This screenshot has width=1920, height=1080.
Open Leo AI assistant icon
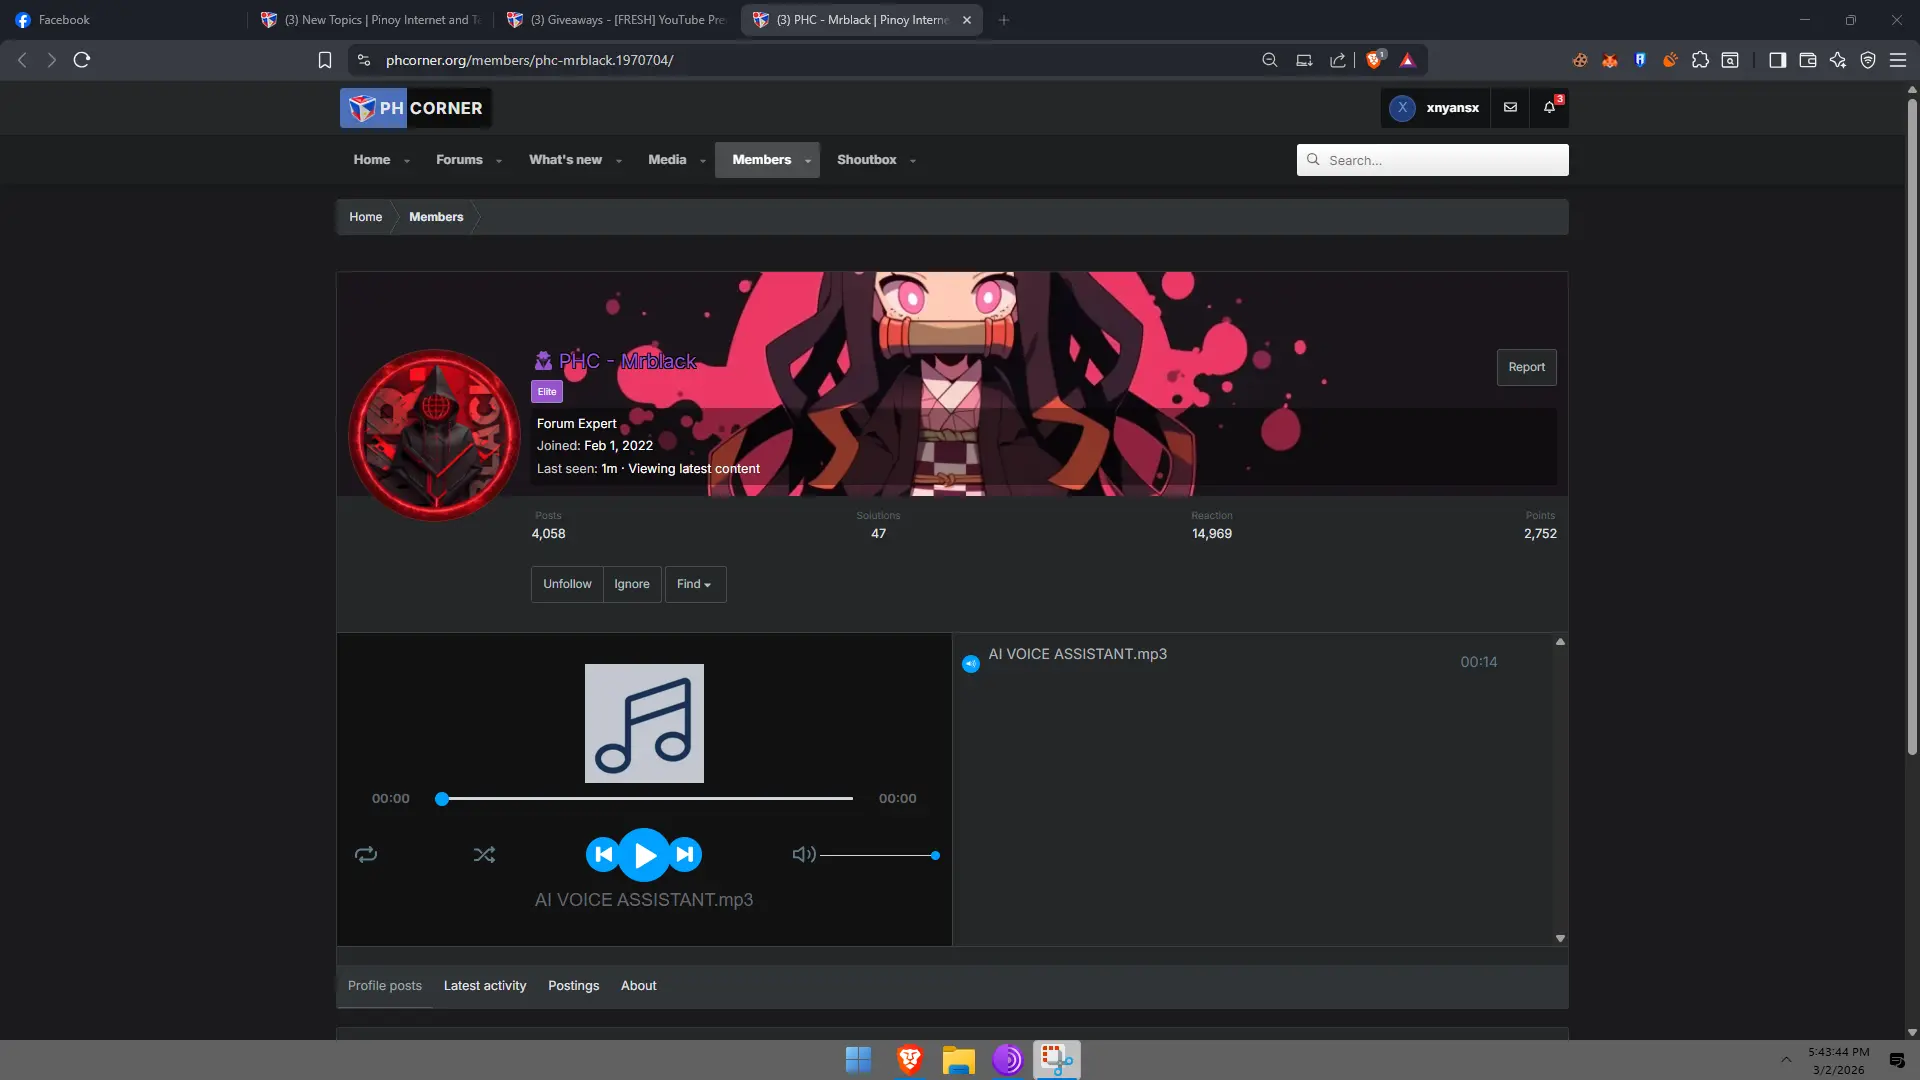pos(1838,60)
